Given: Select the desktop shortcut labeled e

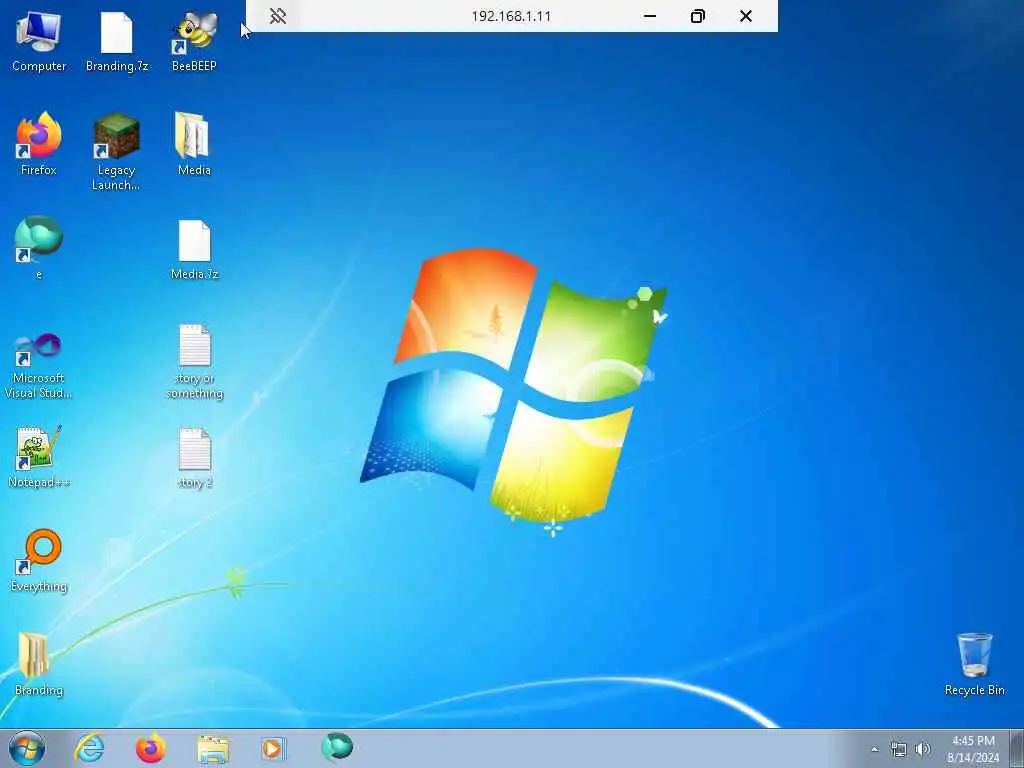Looking at the screenshot, I should click(39, 248).
